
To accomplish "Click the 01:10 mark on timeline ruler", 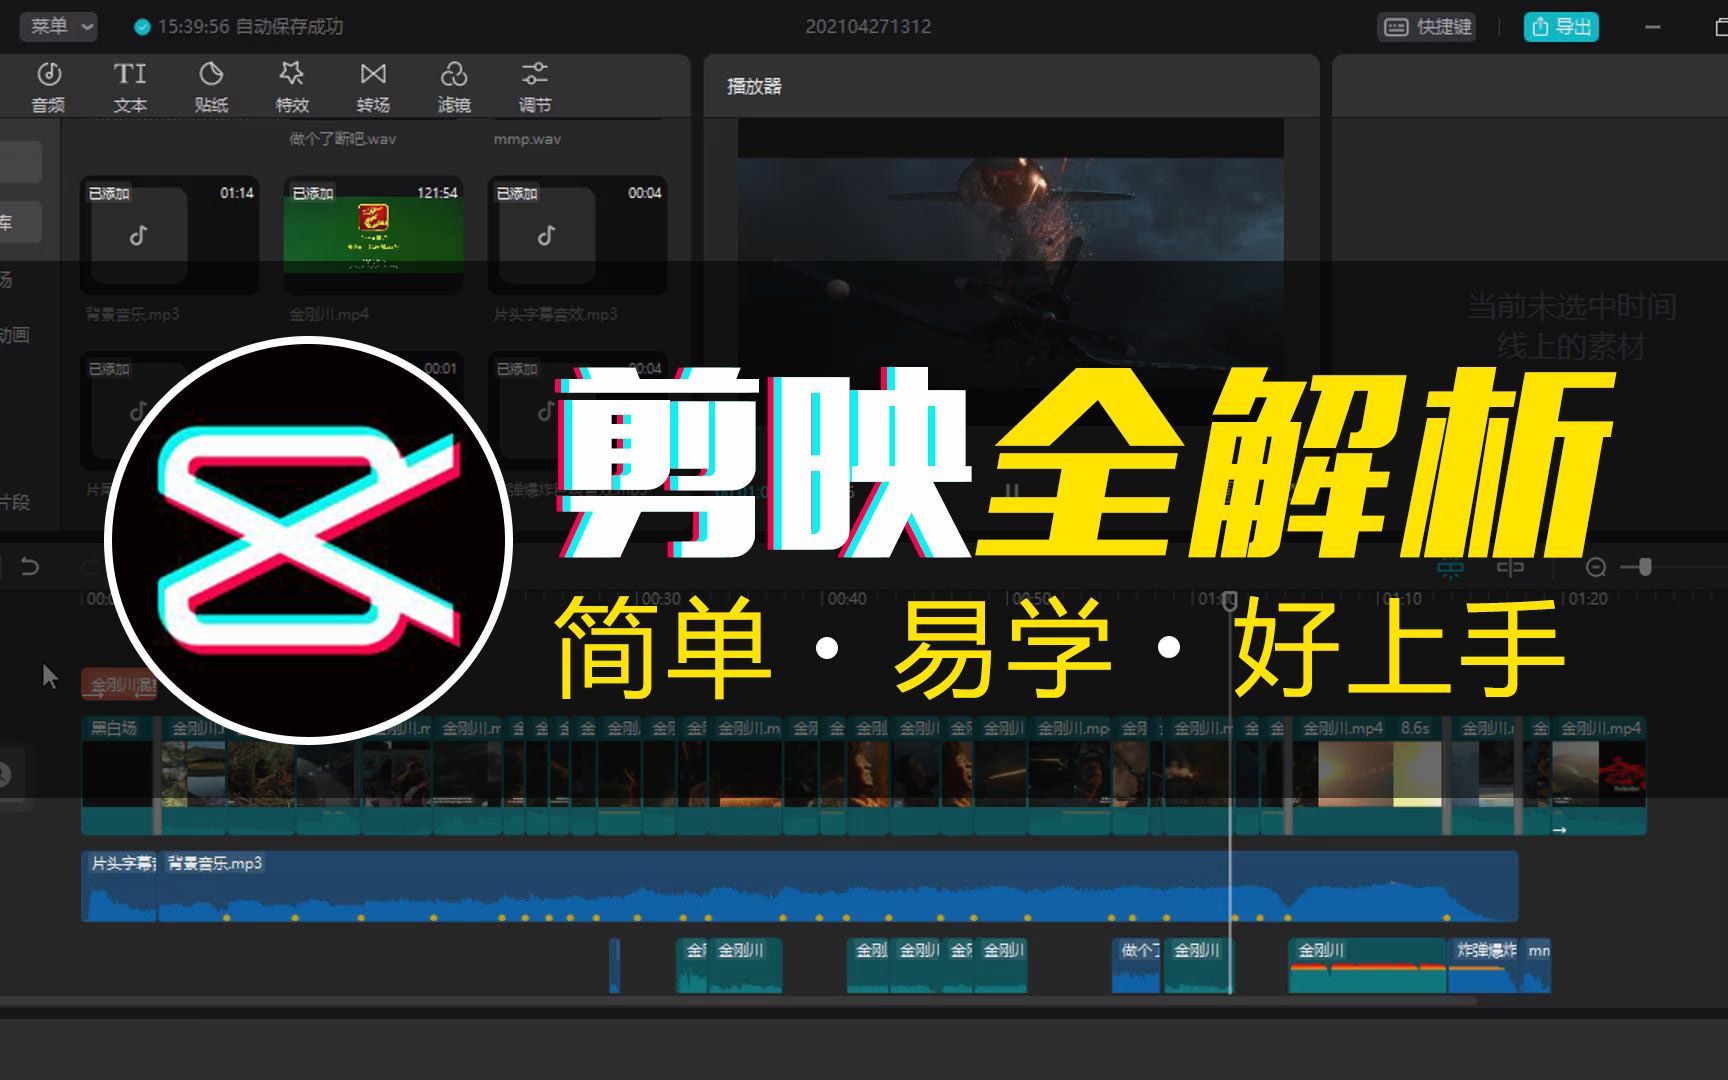I will pyautogui.click(x=1401, y=599).
